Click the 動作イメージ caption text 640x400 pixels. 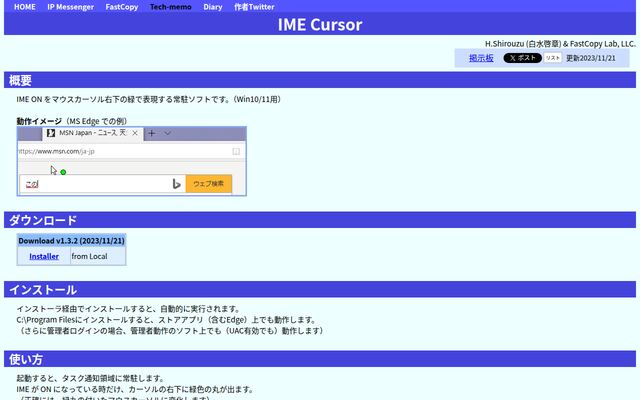pos(39,121)
